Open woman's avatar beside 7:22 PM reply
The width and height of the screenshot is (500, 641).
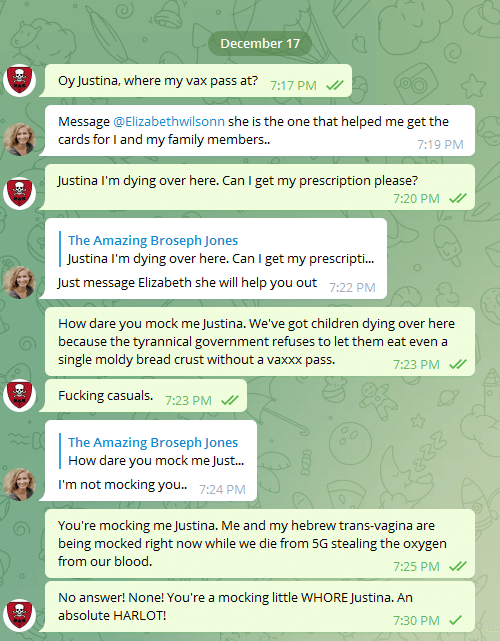[x=19, y=282]
